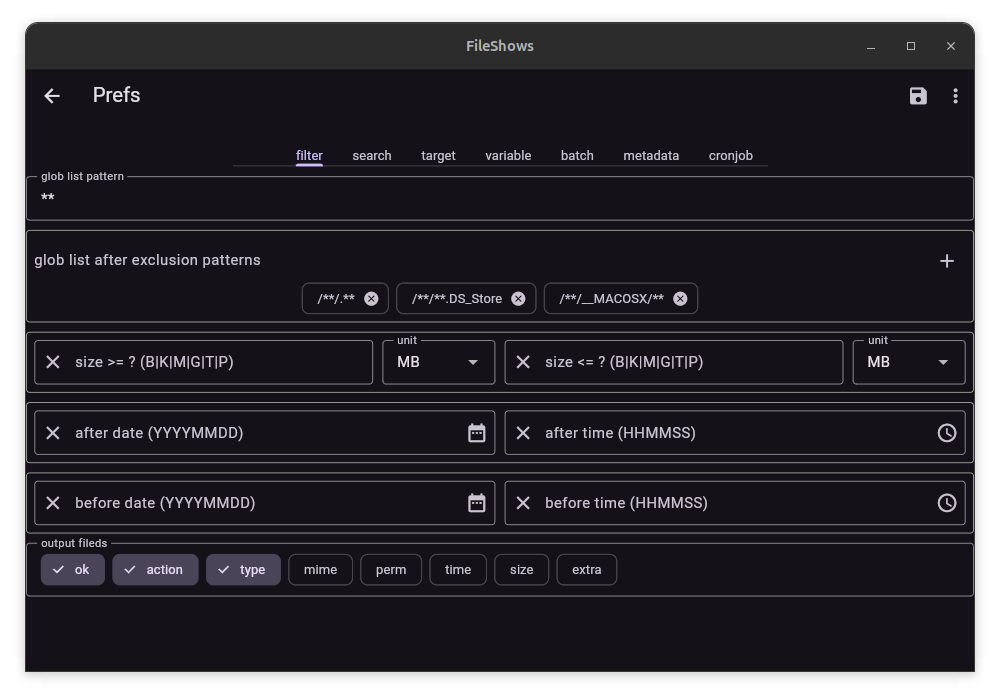
Task: Click the glob list pattern input field
Action: (x=500, y=199)
